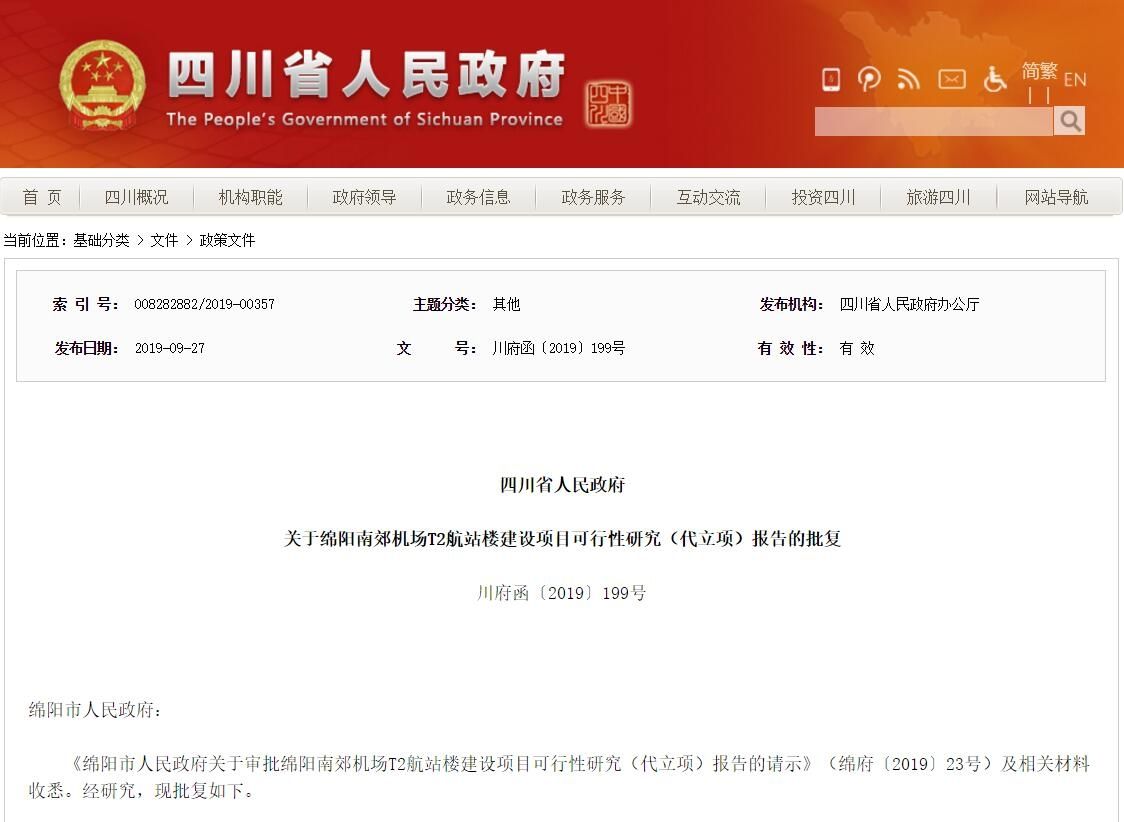Open the 网站导航 site map menu
This screenshot has height=822, width=1124.
(1055, 197)
